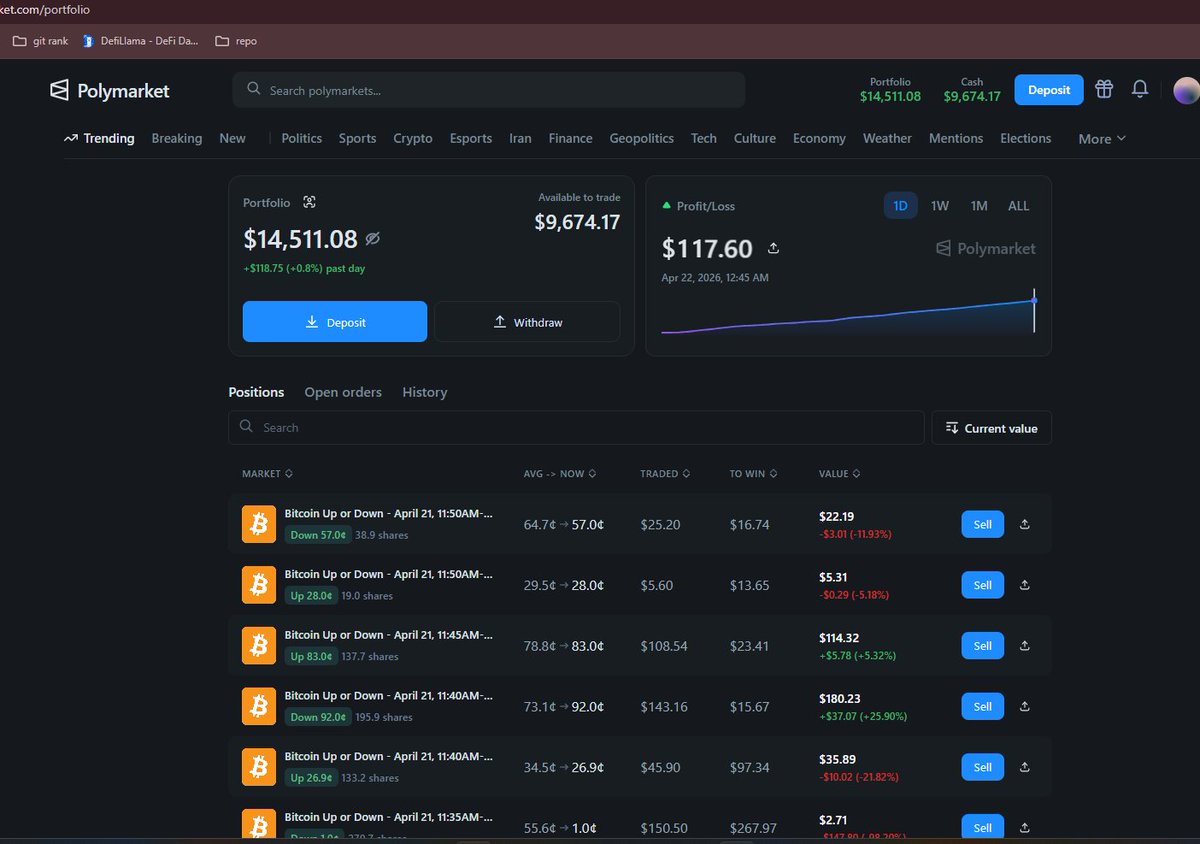Share the Up 26.9¢ 133.2 shares position
The height and width of the screenshot is (844, 1200).
1025,767
